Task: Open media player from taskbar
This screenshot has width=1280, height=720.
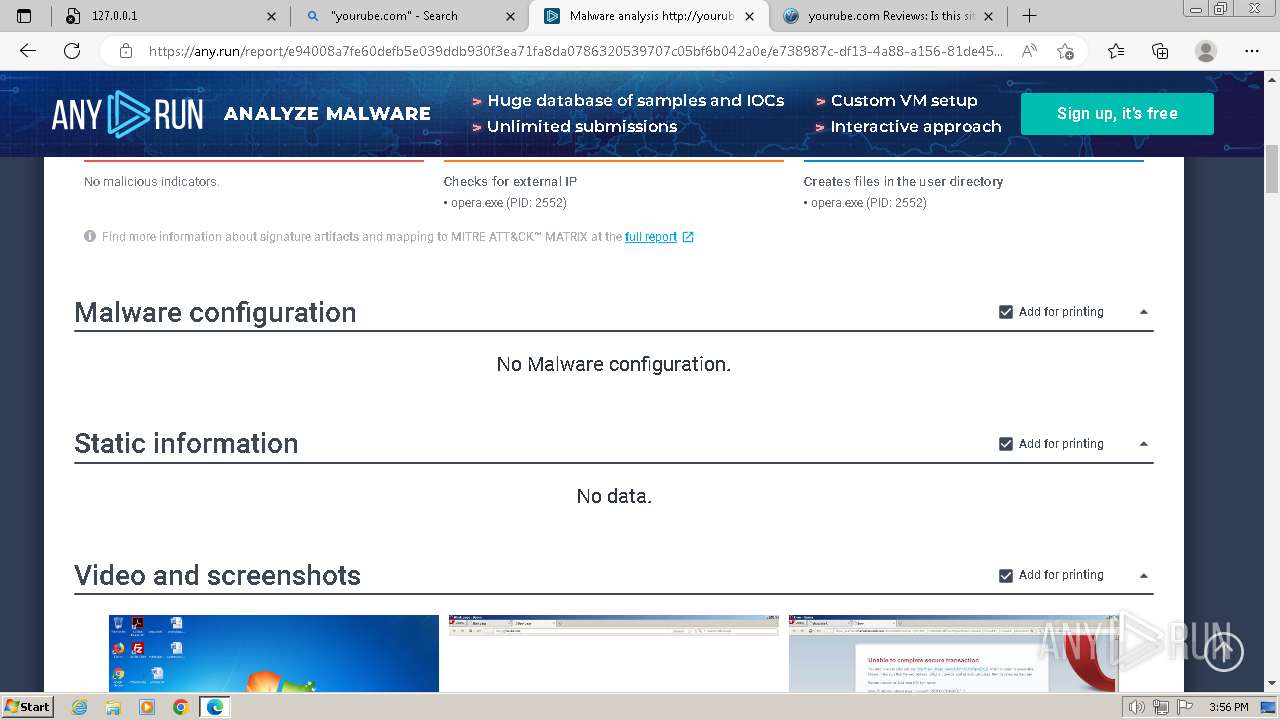Action: (147, 707)
